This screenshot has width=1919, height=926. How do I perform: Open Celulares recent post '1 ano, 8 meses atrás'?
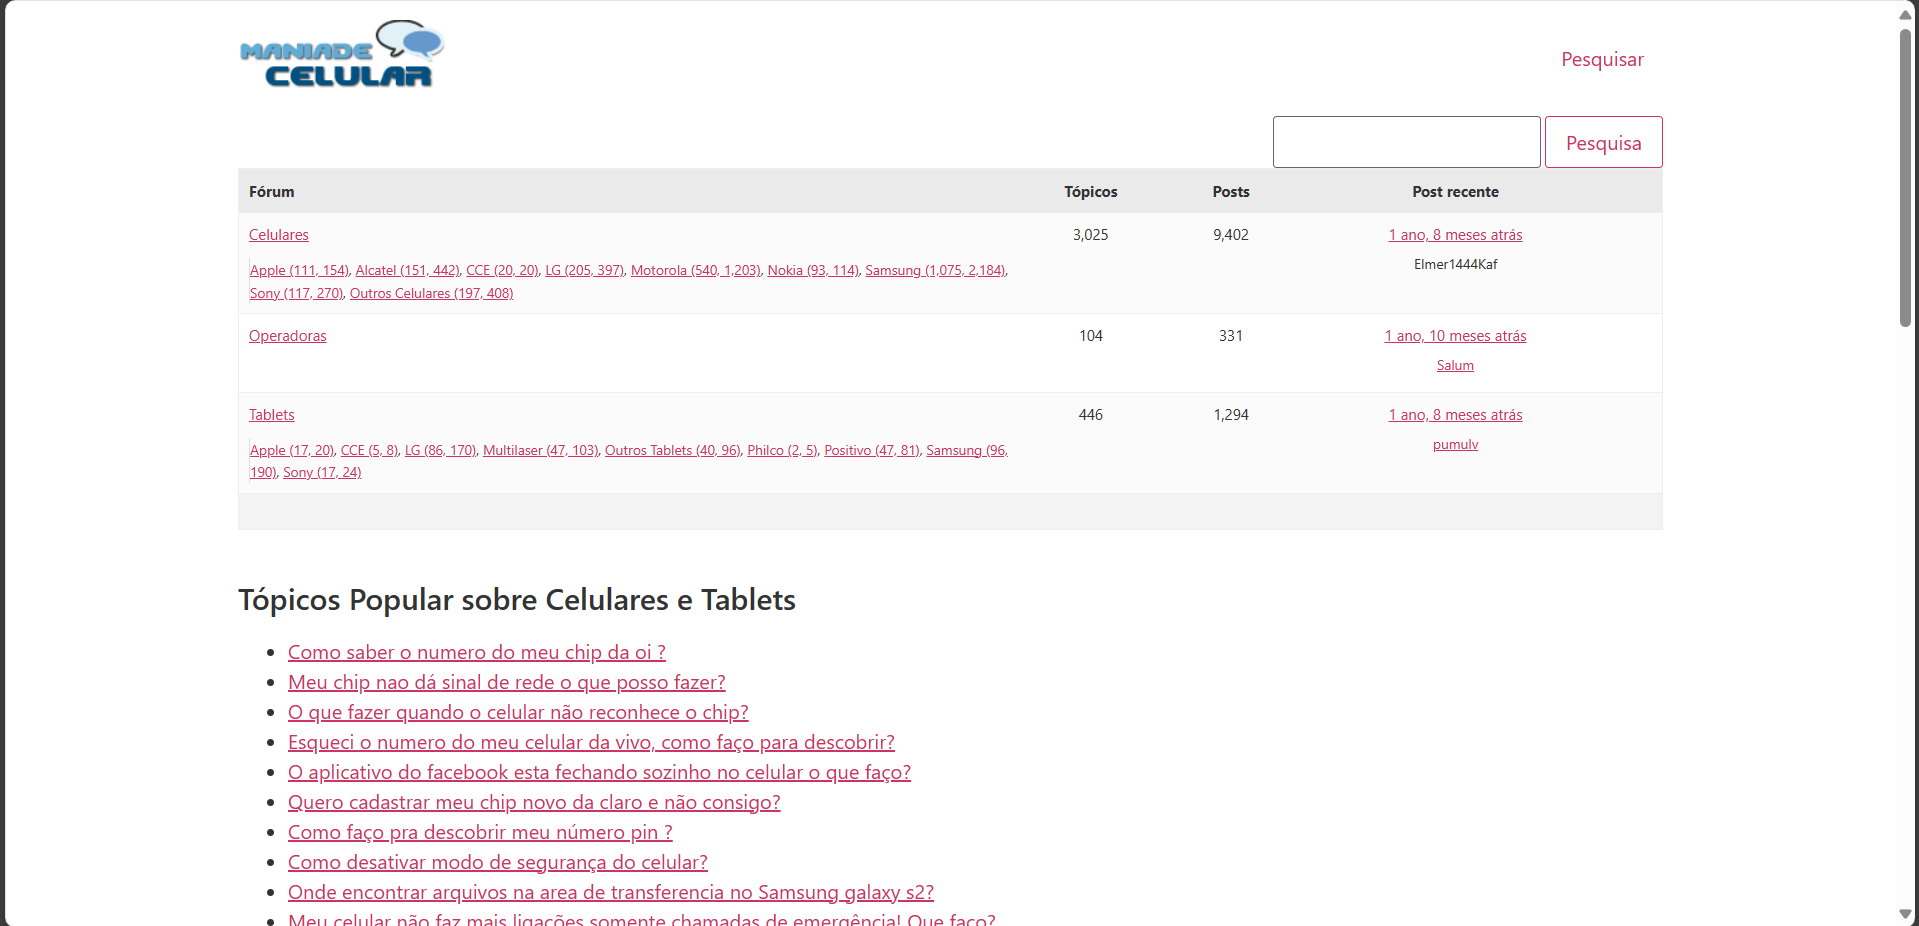pos(1455,235)
